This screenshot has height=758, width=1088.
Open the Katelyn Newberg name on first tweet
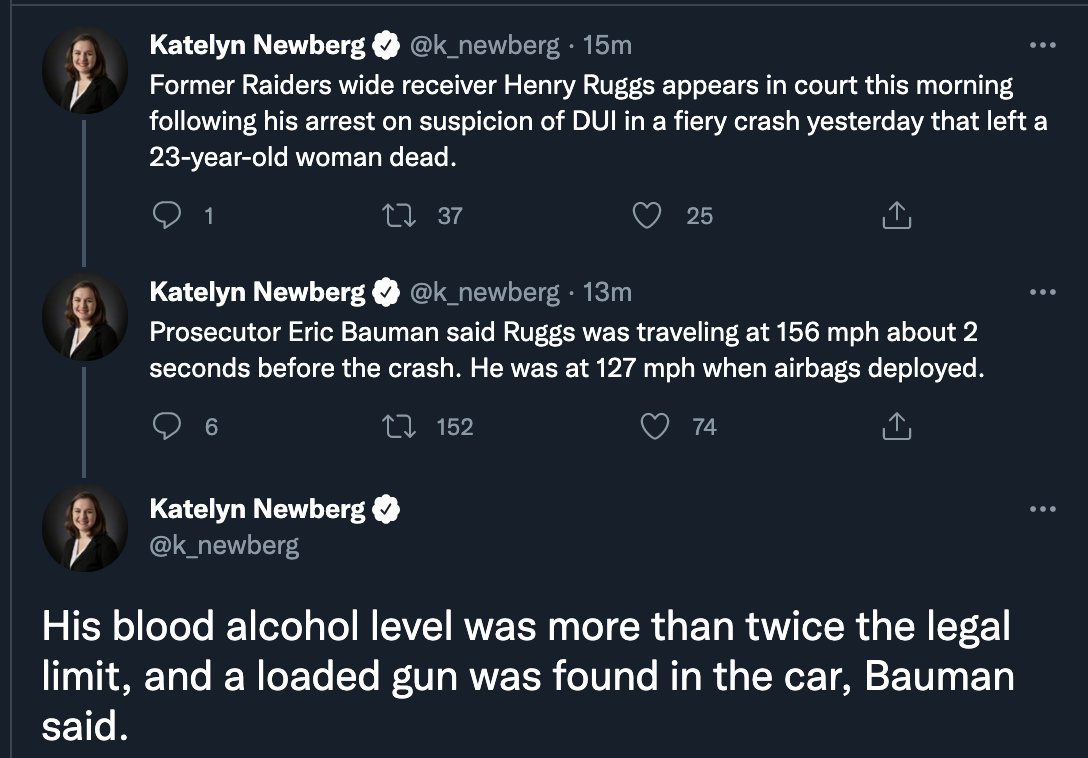(257, 45)
